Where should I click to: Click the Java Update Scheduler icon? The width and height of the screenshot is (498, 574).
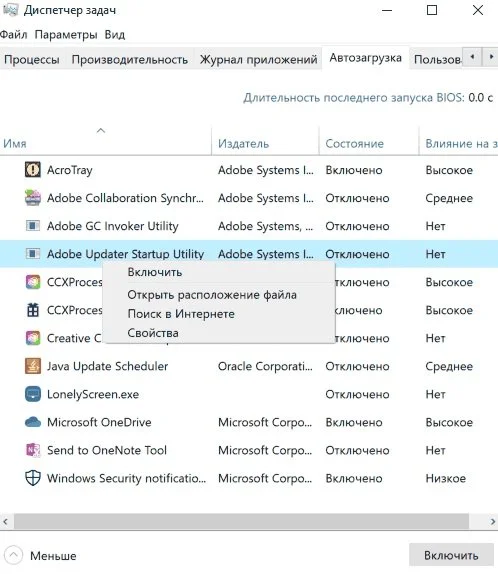click(x=33, y=366)
